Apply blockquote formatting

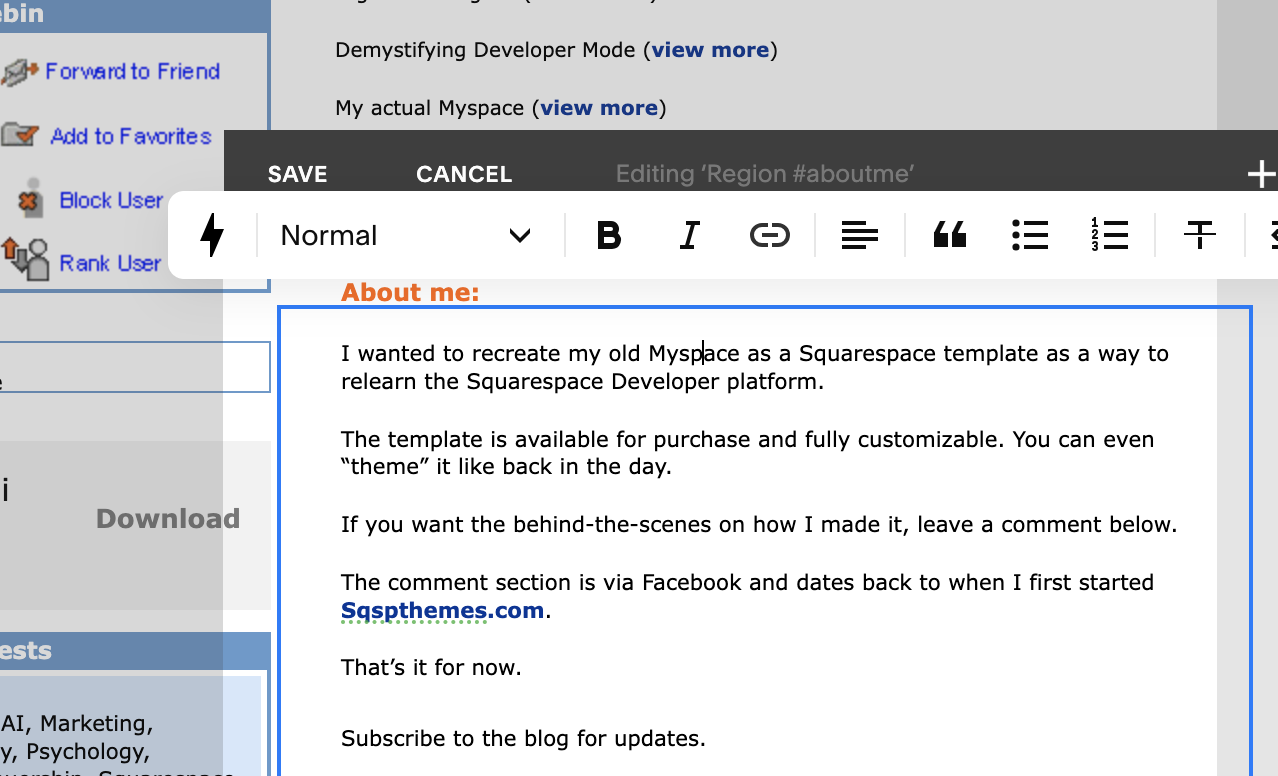(x=950, y=236)
